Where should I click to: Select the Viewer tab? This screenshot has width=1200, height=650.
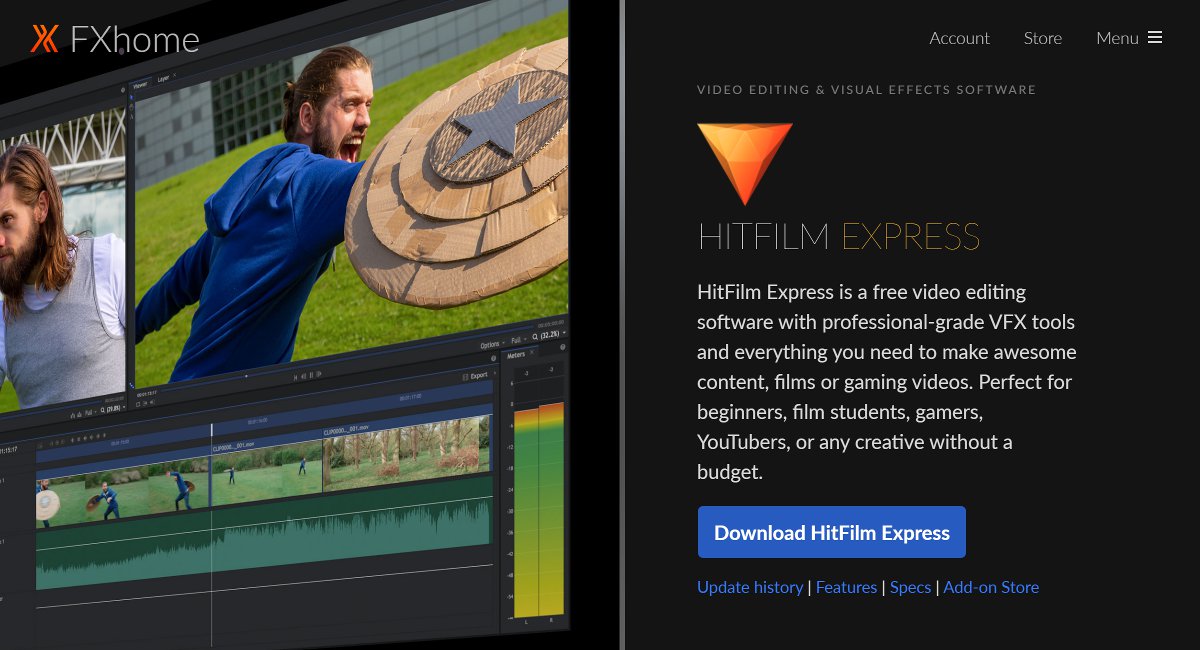pos(140,86)
